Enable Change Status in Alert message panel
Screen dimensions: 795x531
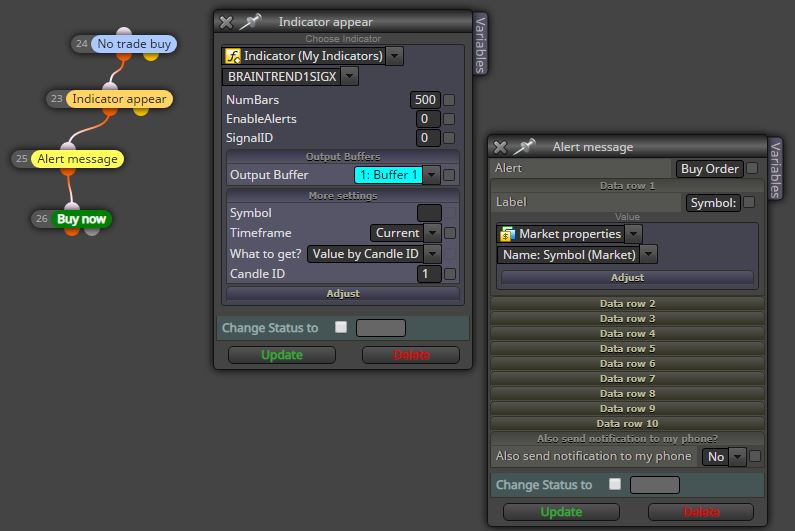pyautogui.click(x=615, y=484)
